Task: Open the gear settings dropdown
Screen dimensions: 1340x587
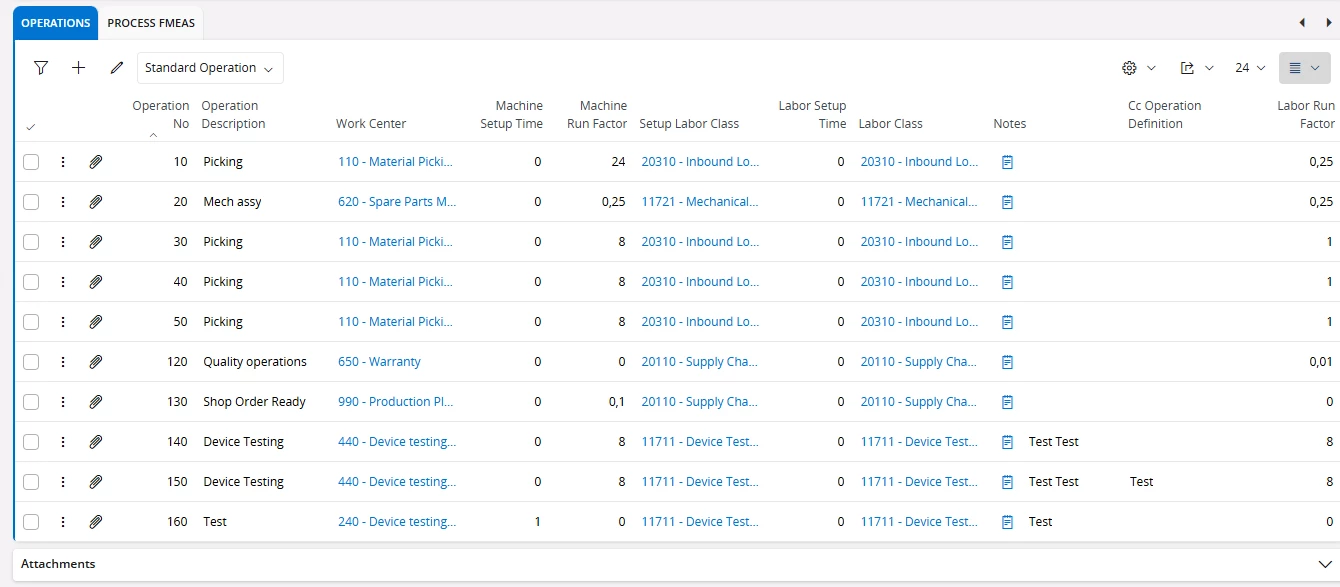Action: [x=1138, y=68]
